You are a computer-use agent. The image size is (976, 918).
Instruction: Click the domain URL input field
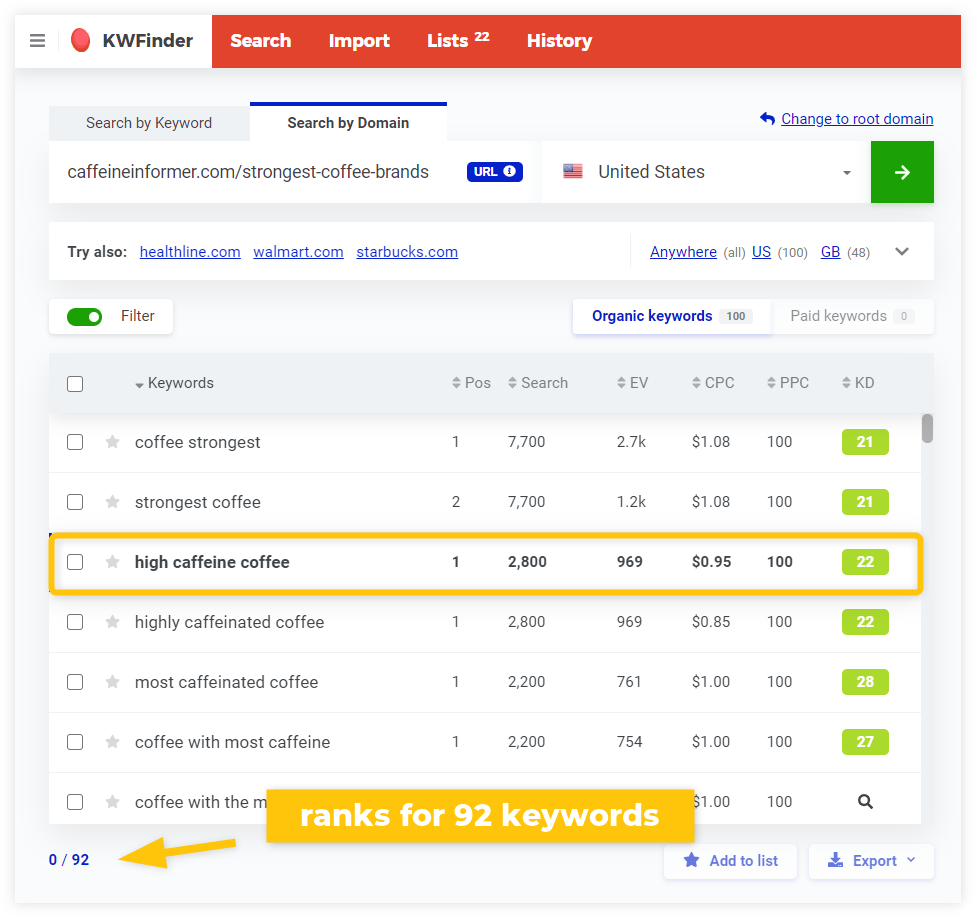pyautogui.click(x=250, y=172)
